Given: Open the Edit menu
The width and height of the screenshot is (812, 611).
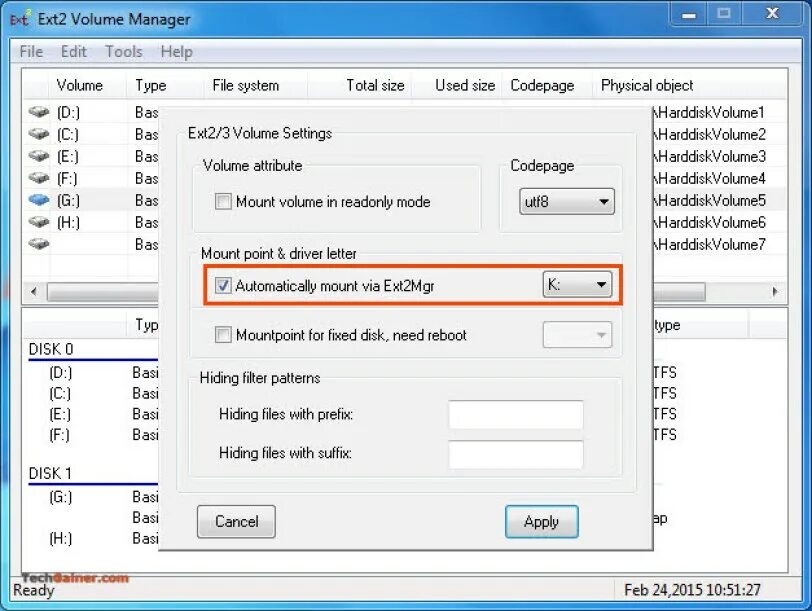Looking at the screenshot, I should point(73,51).
